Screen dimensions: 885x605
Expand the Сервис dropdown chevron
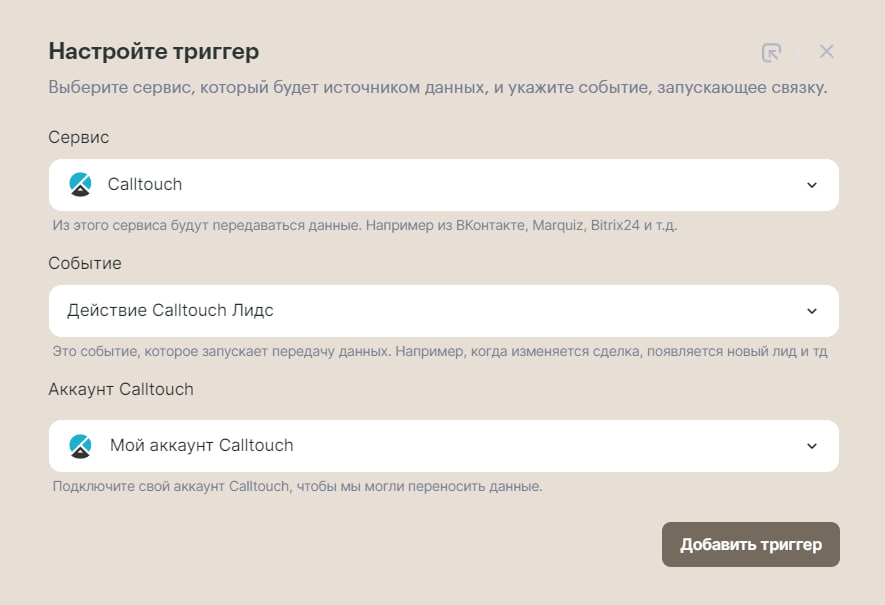click(x=812, y=185)
